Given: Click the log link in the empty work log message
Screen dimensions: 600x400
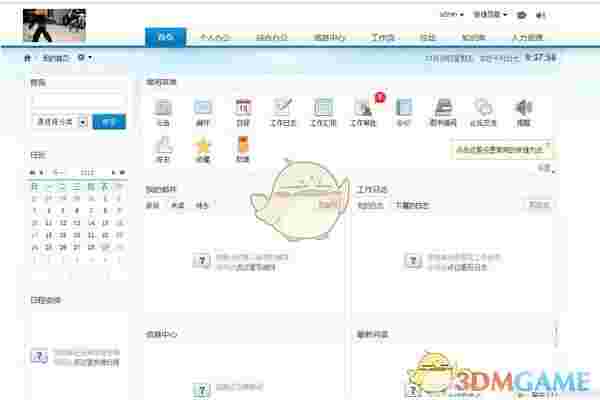Looking at the screenshot, I should pos(466,268).
